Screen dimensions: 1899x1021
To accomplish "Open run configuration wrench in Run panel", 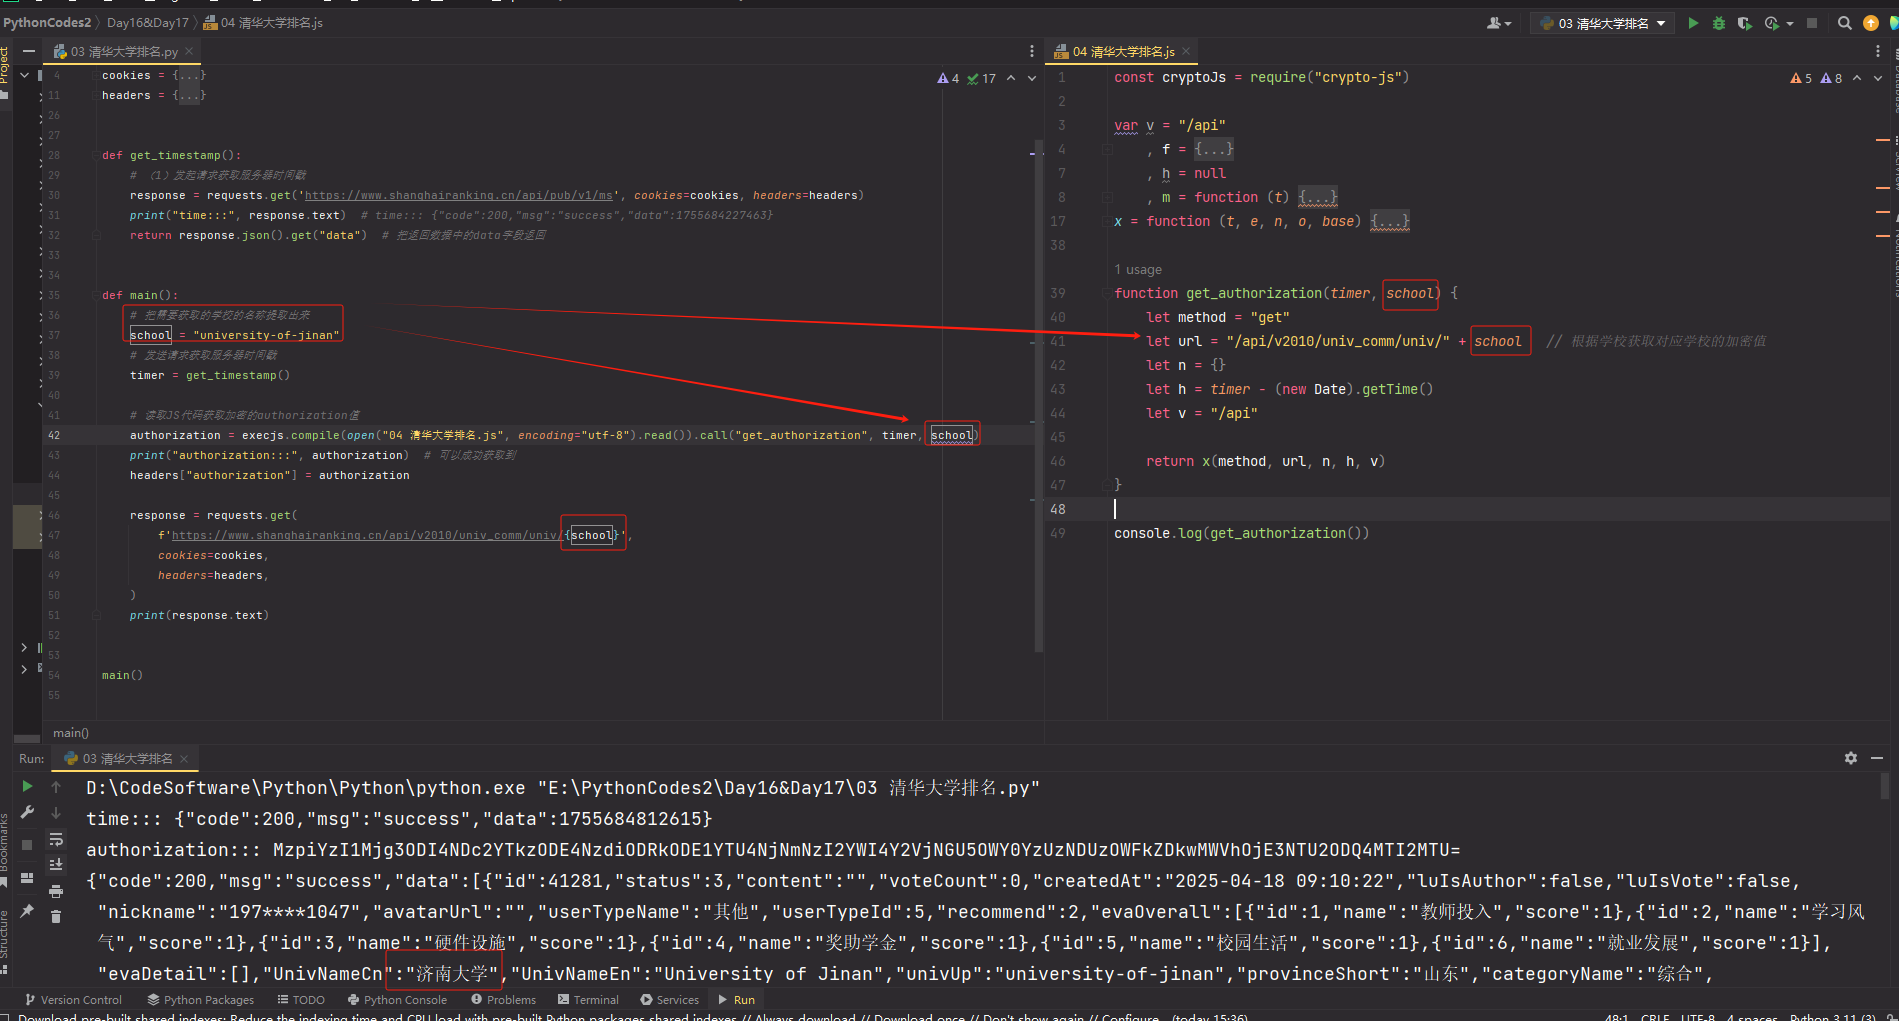I will pyautogui.click(x=27, y=812).
